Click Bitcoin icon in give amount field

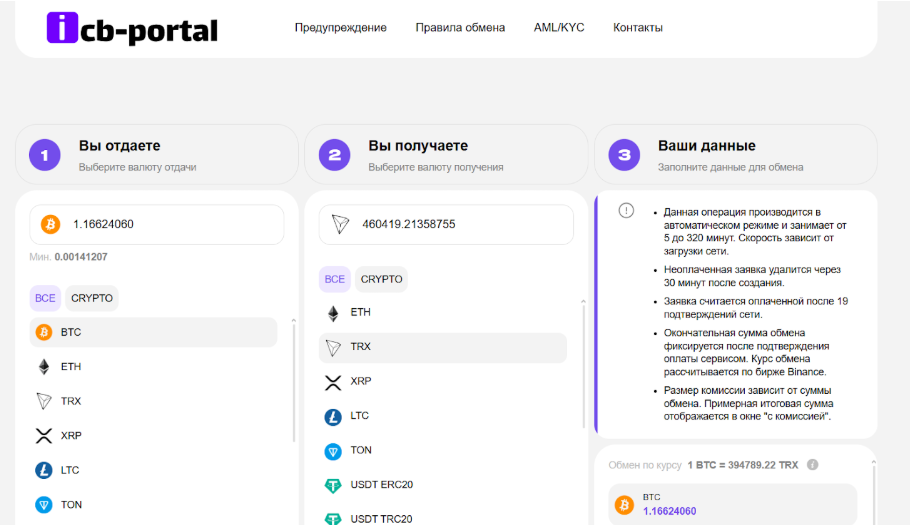pos(50,224)
